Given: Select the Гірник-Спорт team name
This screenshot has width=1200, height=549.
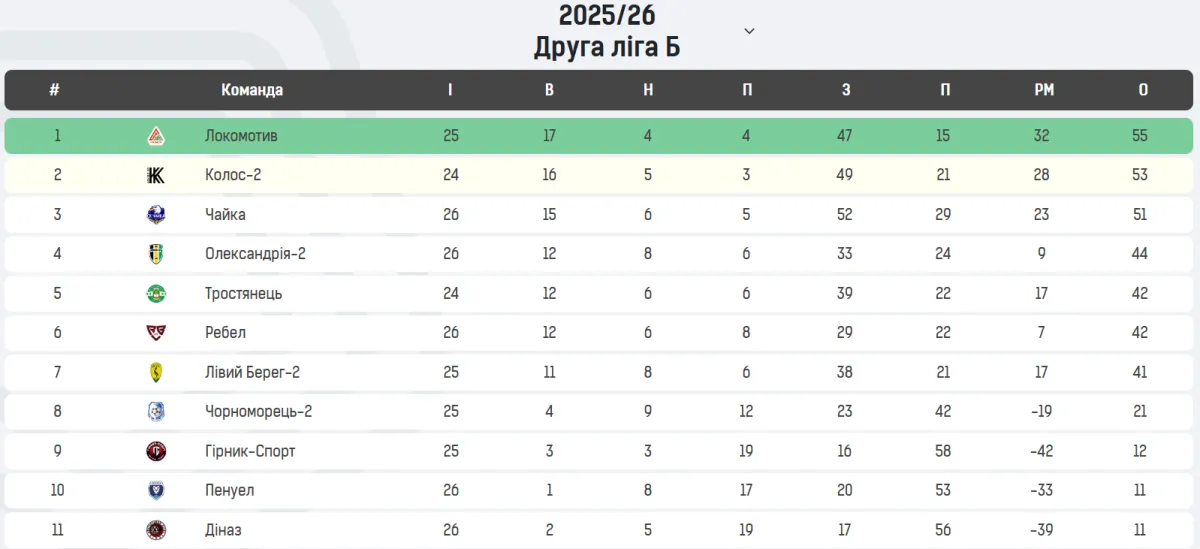Looking at the screenshot, I should 250,452.
